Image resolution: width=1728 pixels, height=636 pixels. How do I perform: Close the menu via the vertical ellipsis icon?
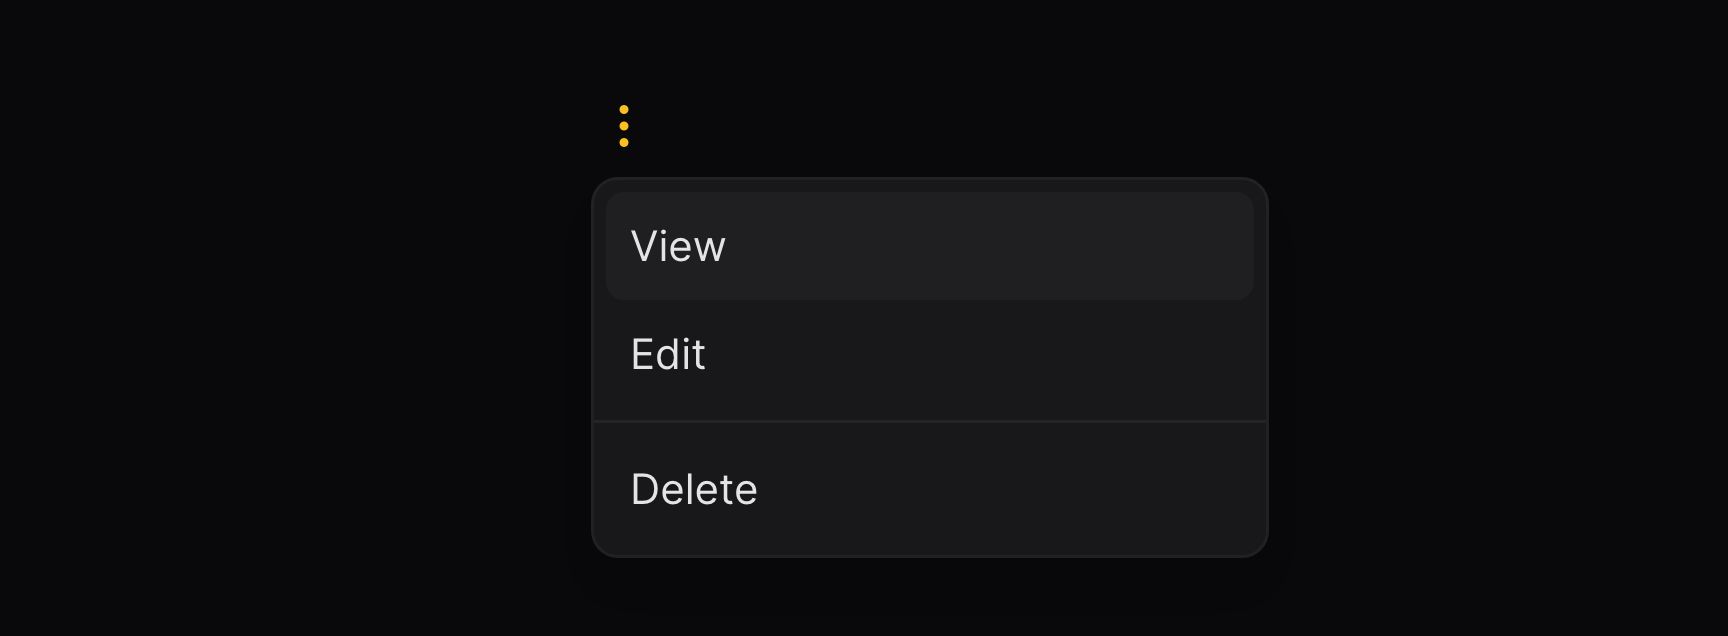(x=624, y=126)
